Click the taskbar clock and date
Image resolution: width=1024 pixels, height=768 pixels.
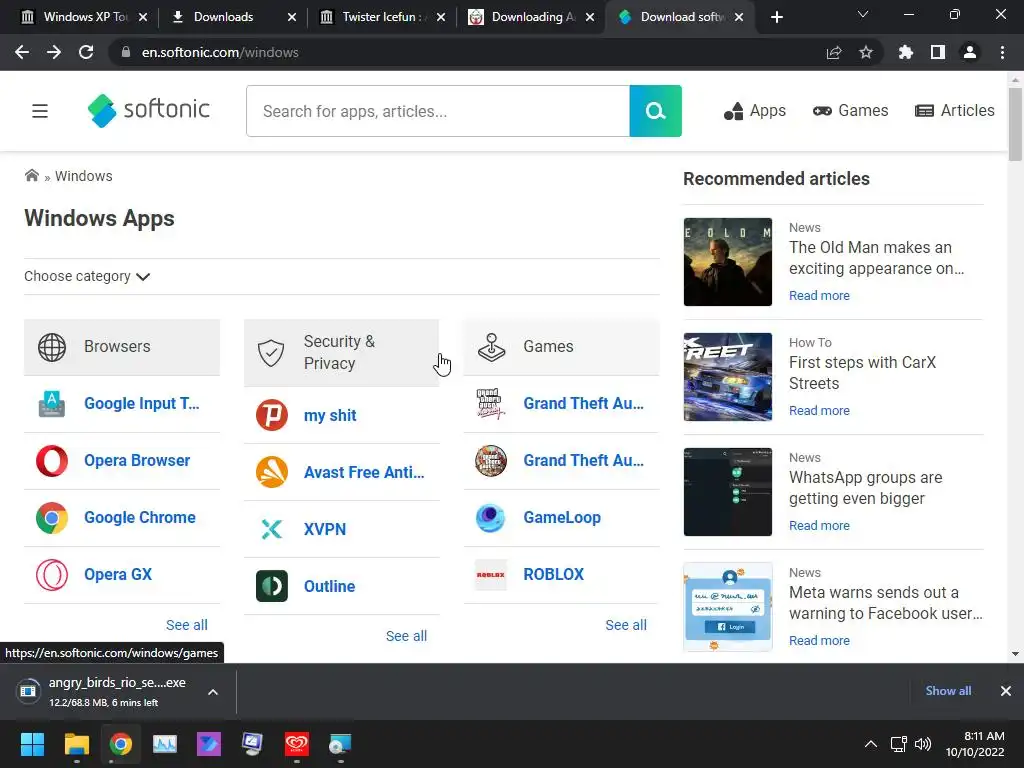pos(975,744)
